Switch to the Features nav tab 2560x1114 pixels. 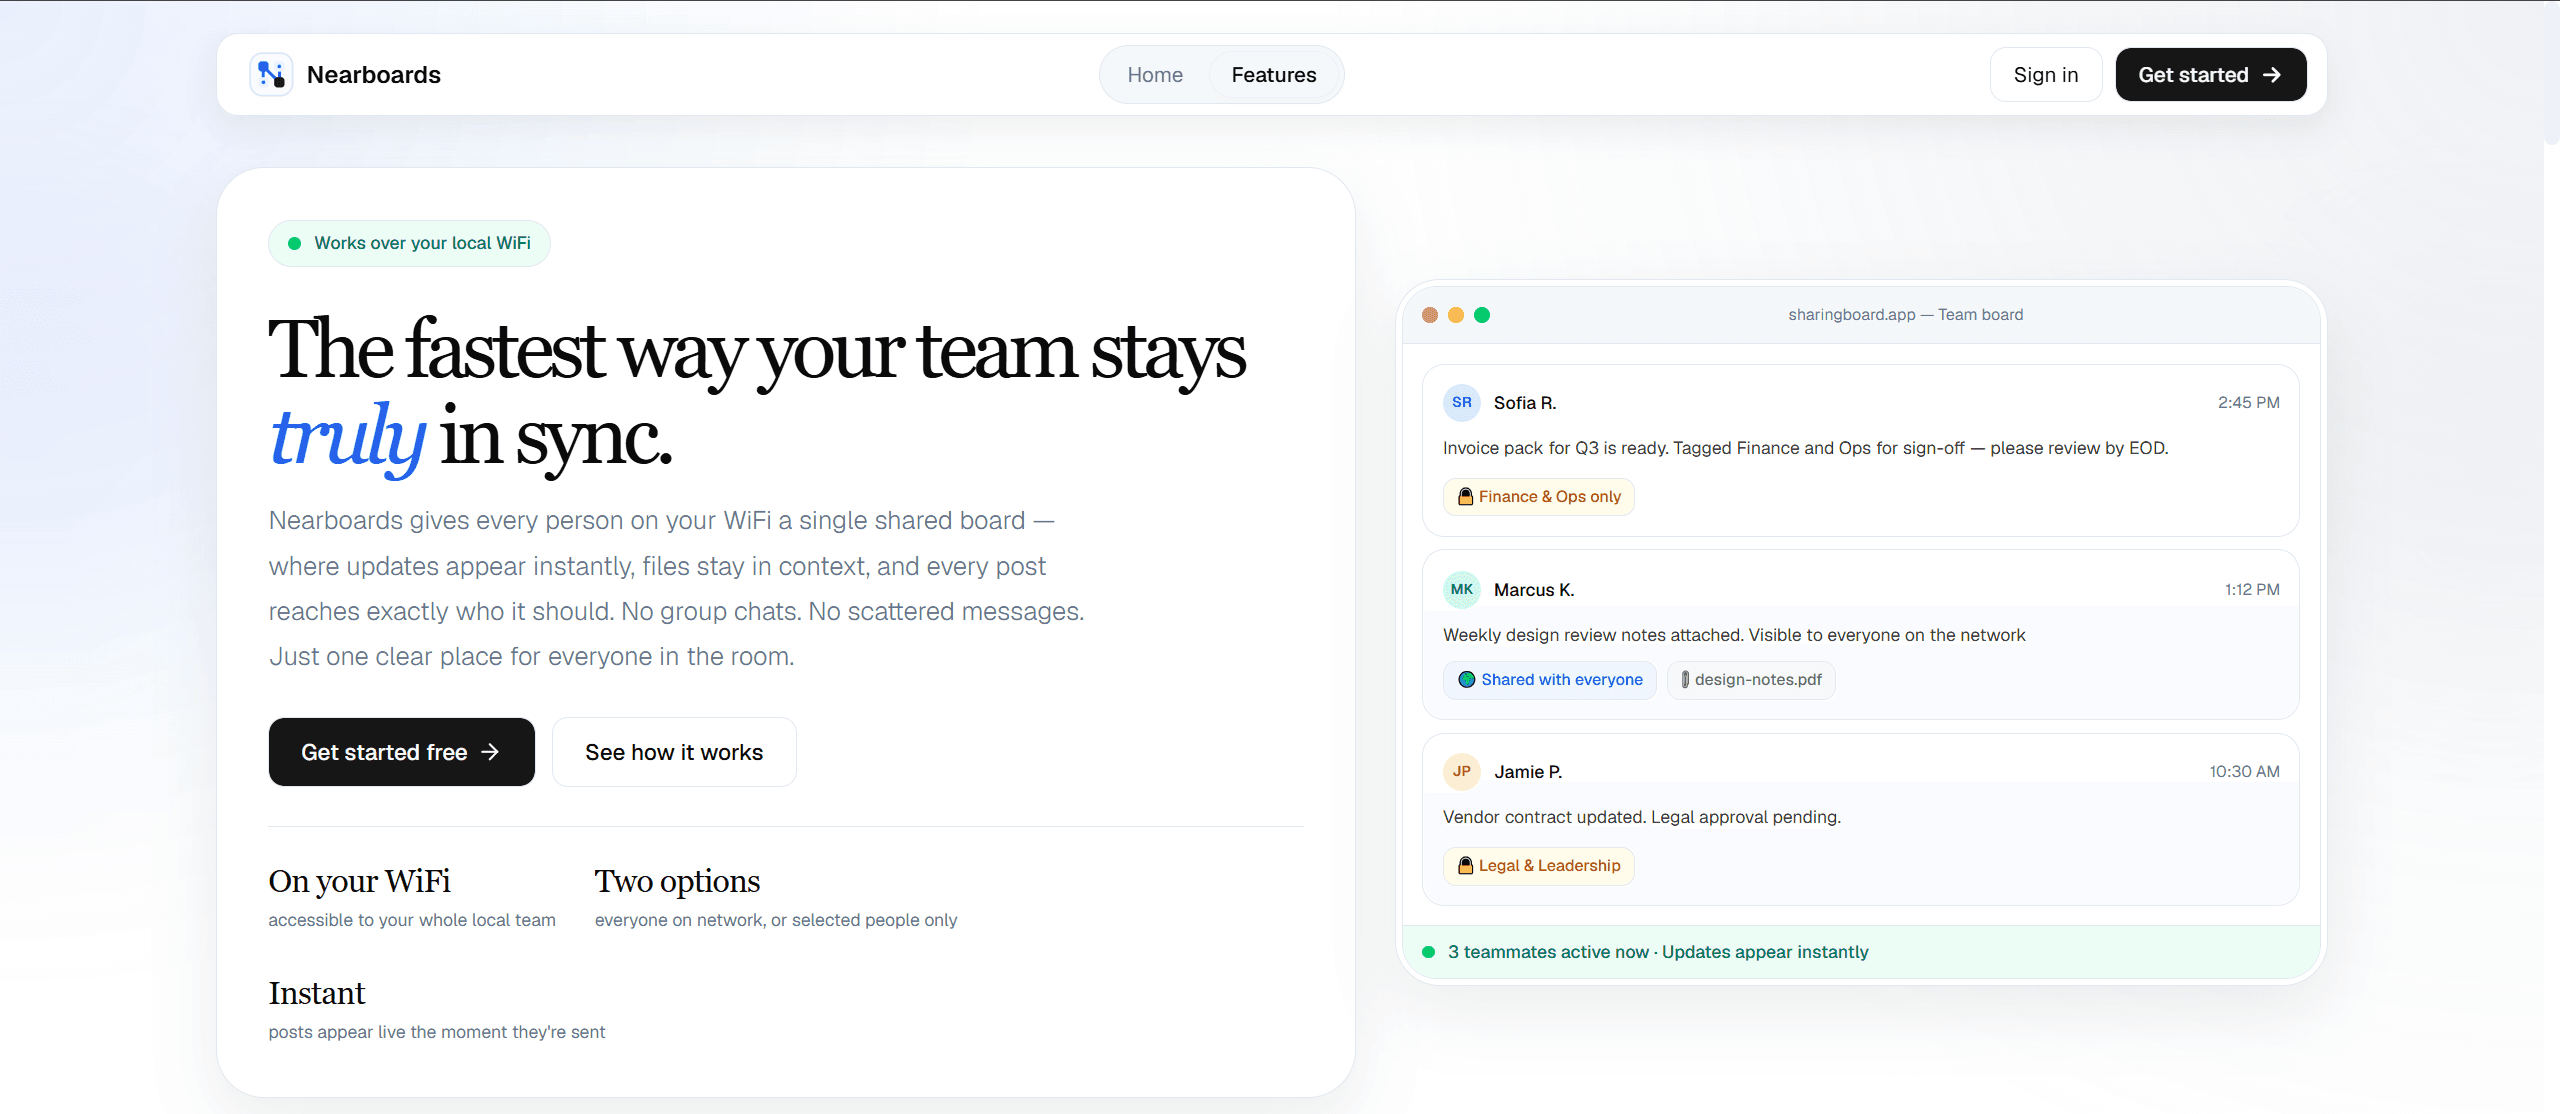click(1274, 75)
